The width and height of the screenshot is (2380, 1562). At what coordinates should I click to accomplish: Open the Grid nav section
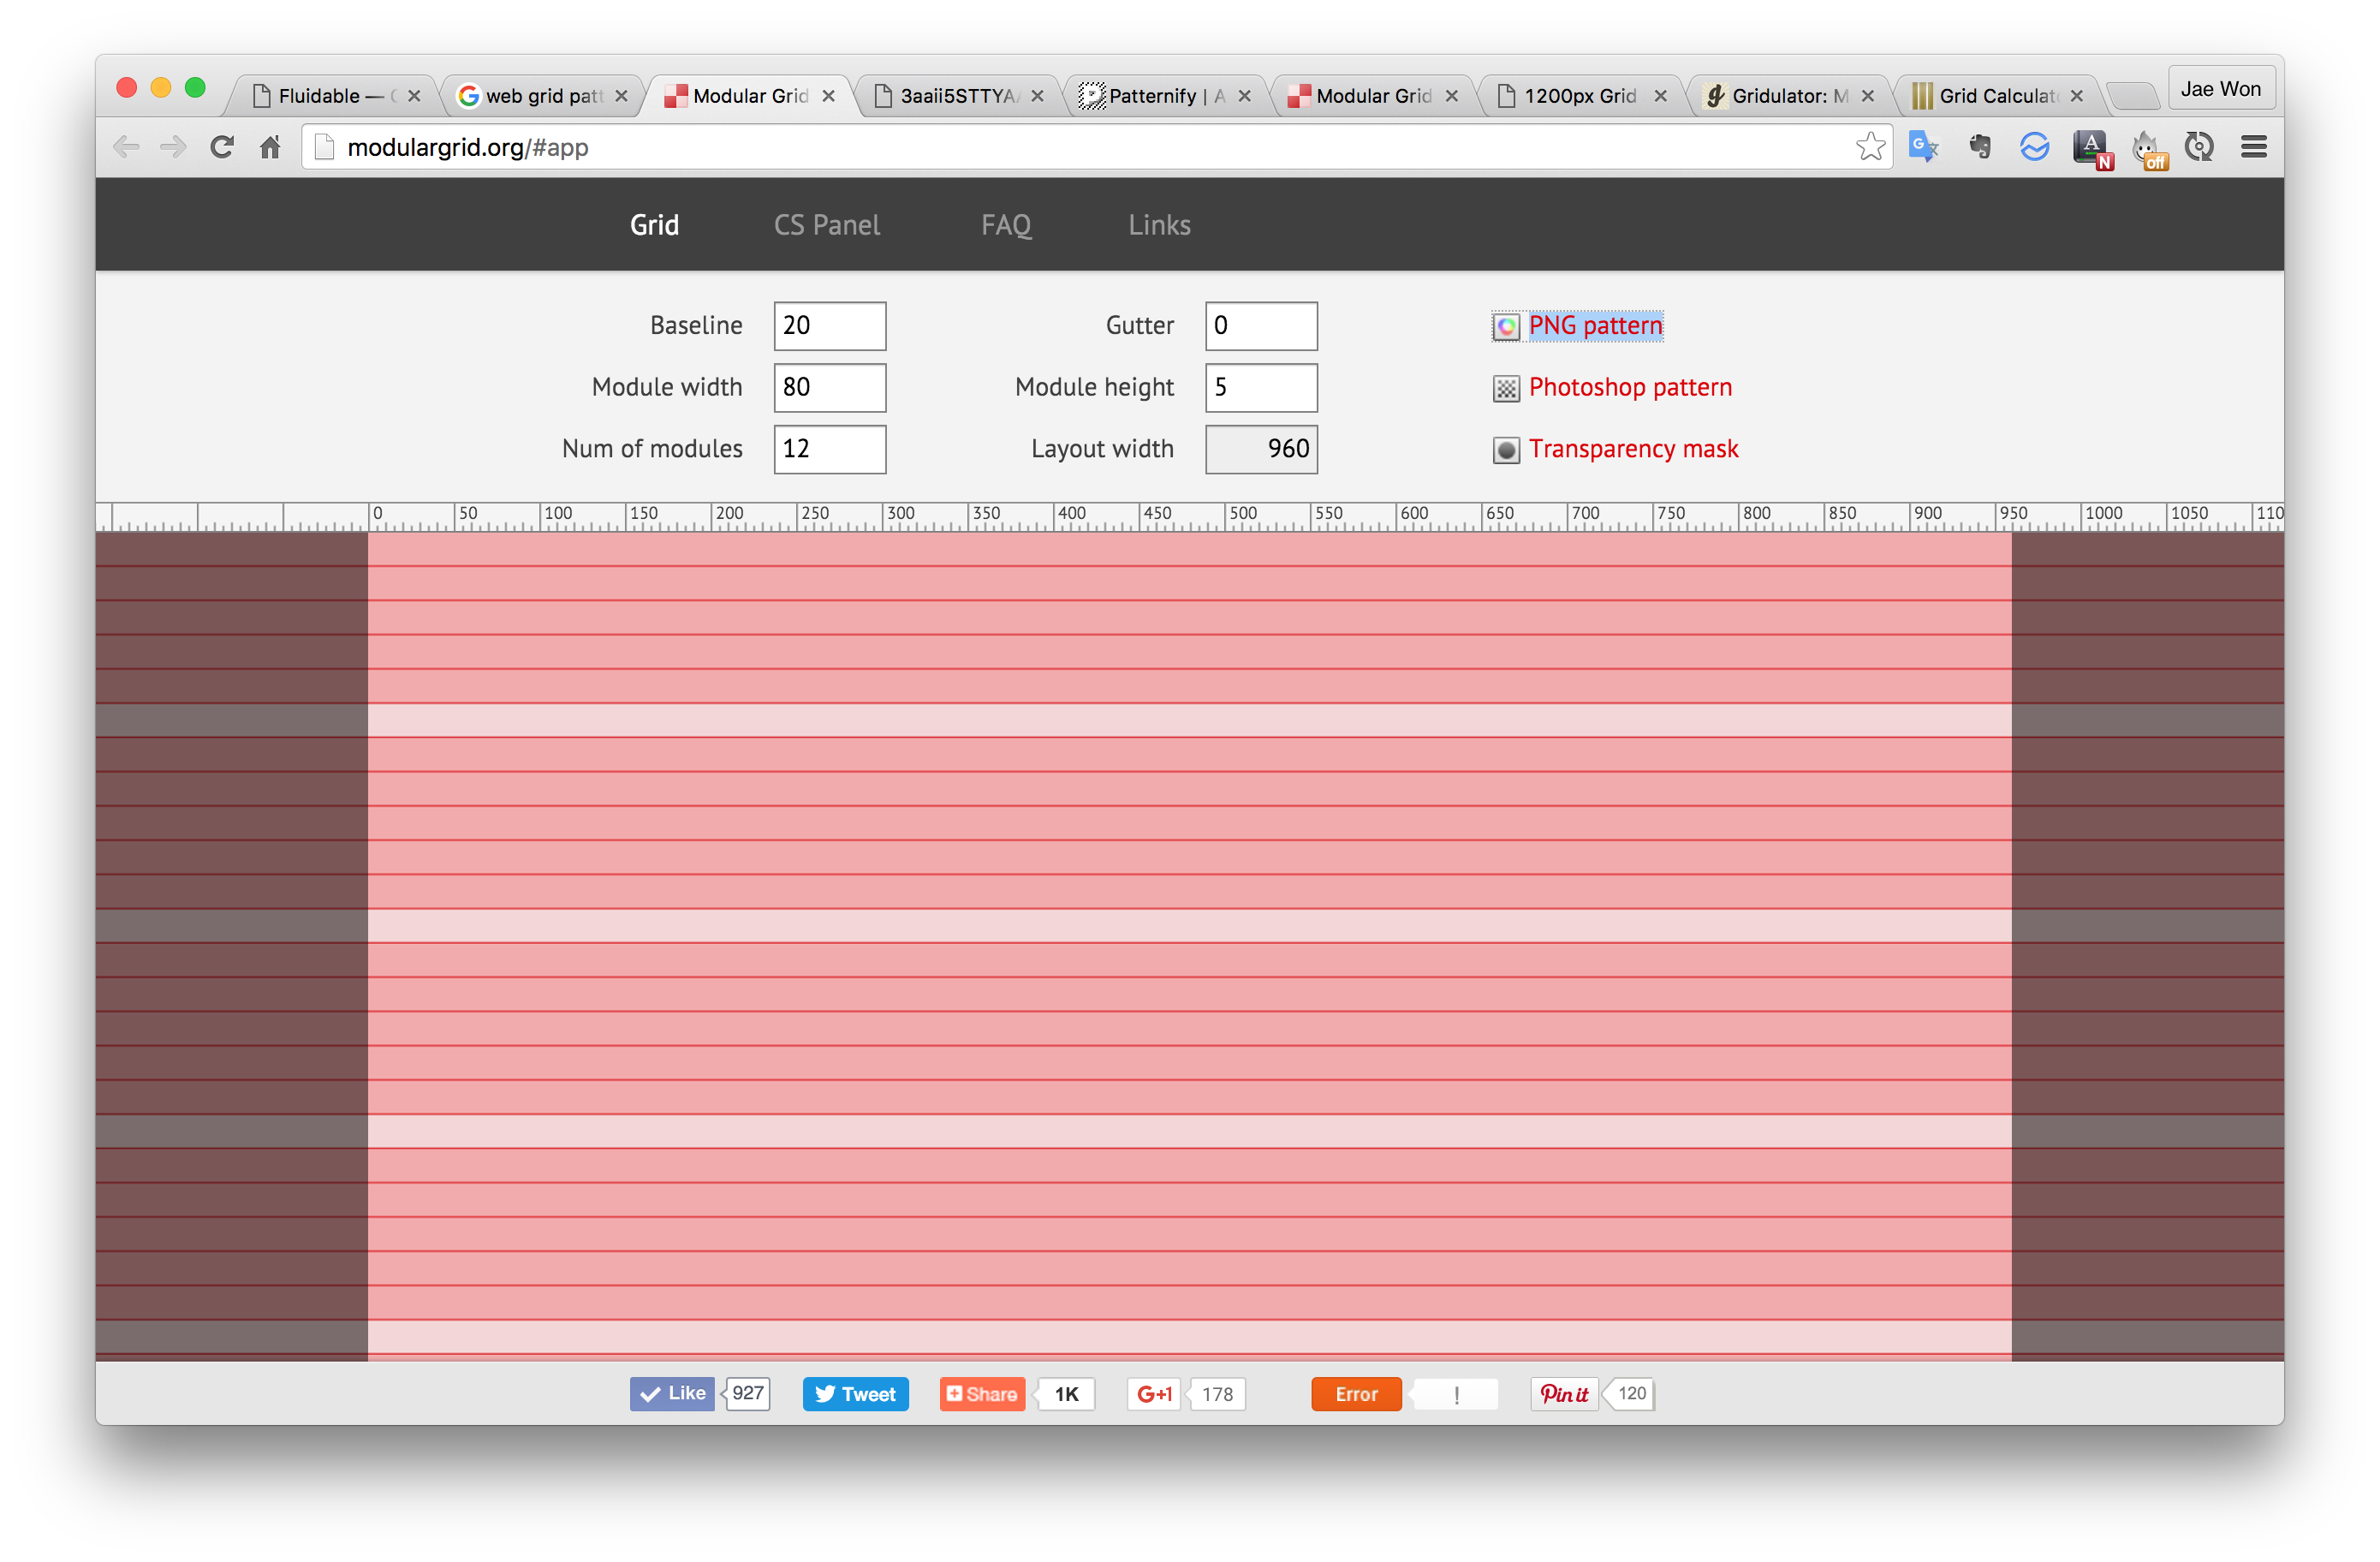[654, 225]
